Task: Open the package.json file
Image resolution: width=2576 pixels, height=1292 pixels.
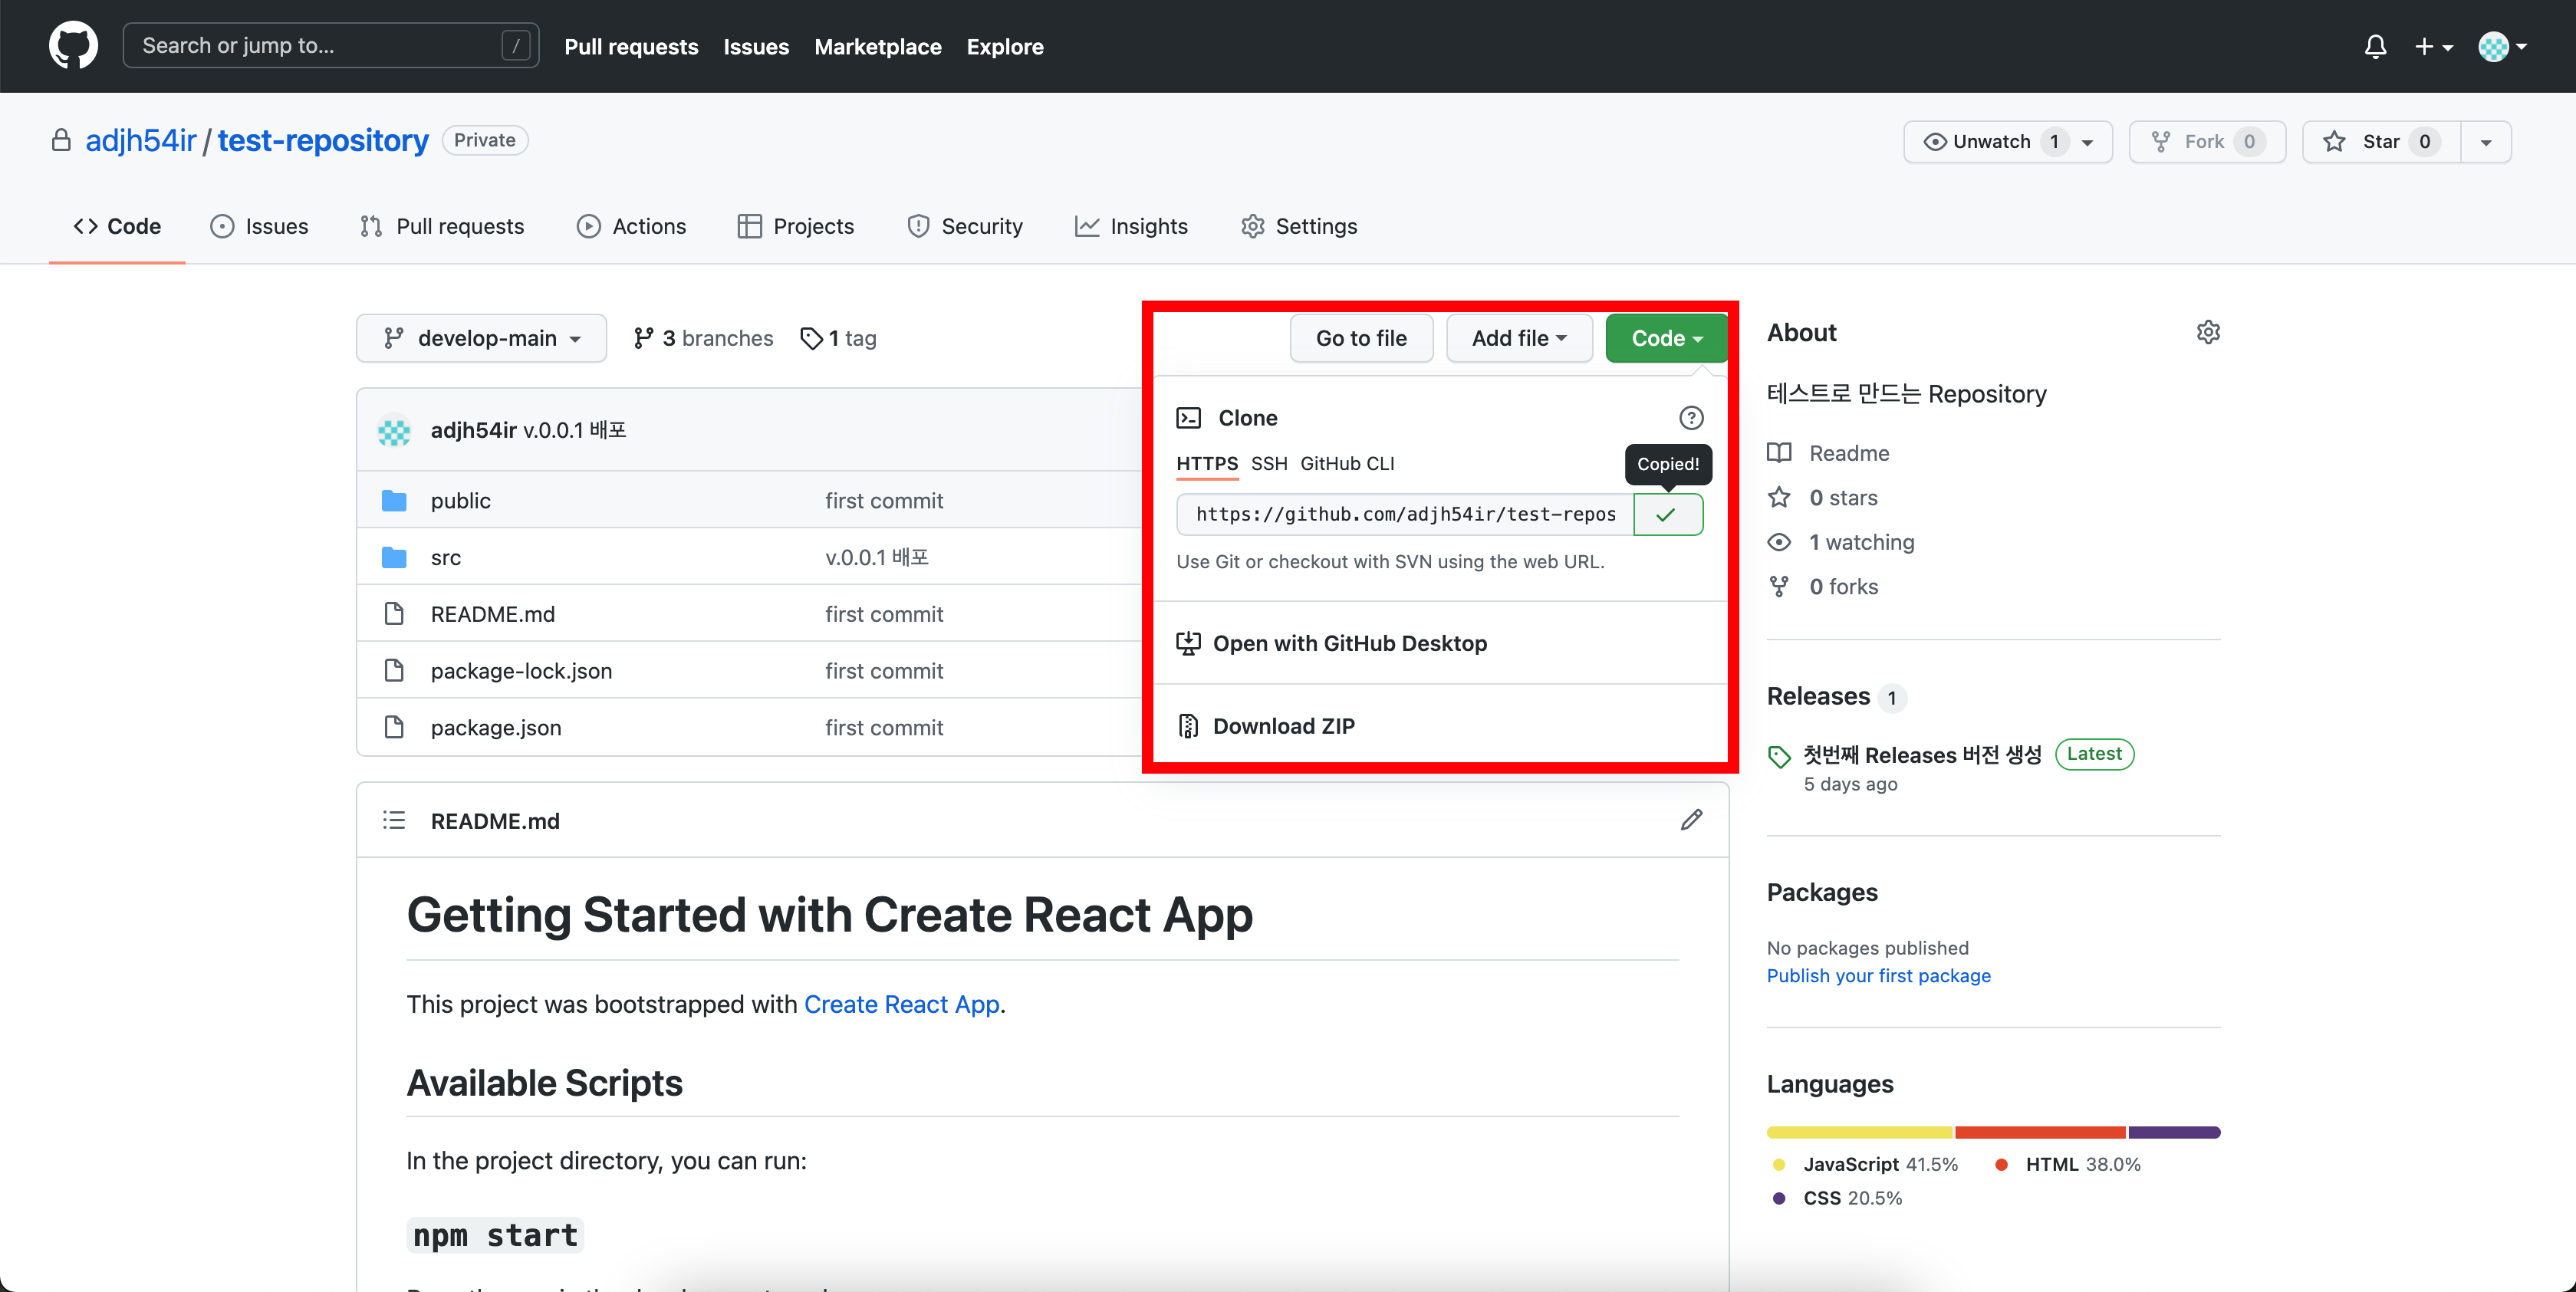Action: click(x=496, y=728)
